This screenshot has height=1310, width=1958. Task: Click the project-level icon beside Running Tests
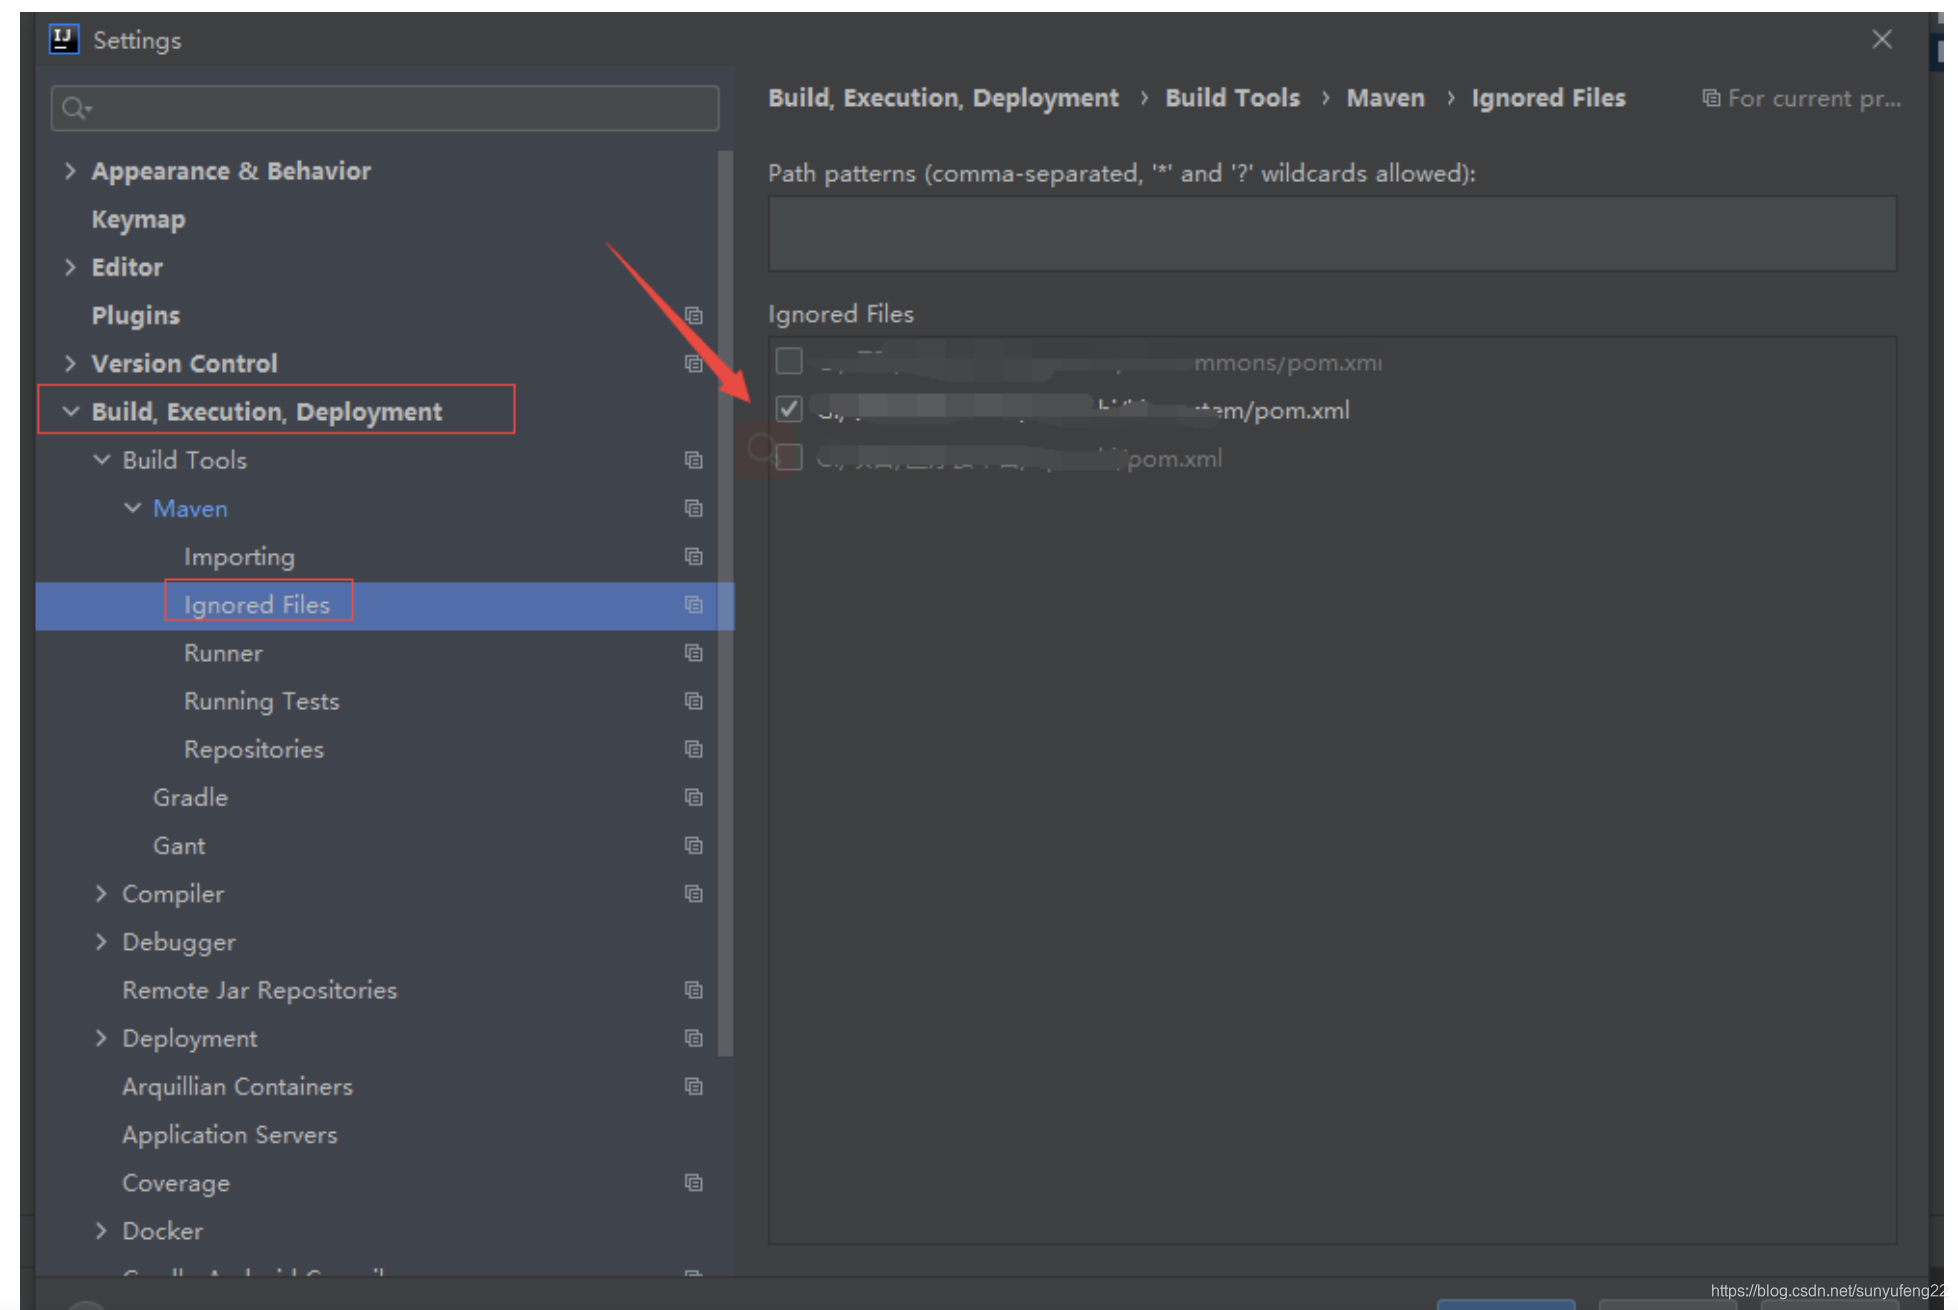point(693,701)
